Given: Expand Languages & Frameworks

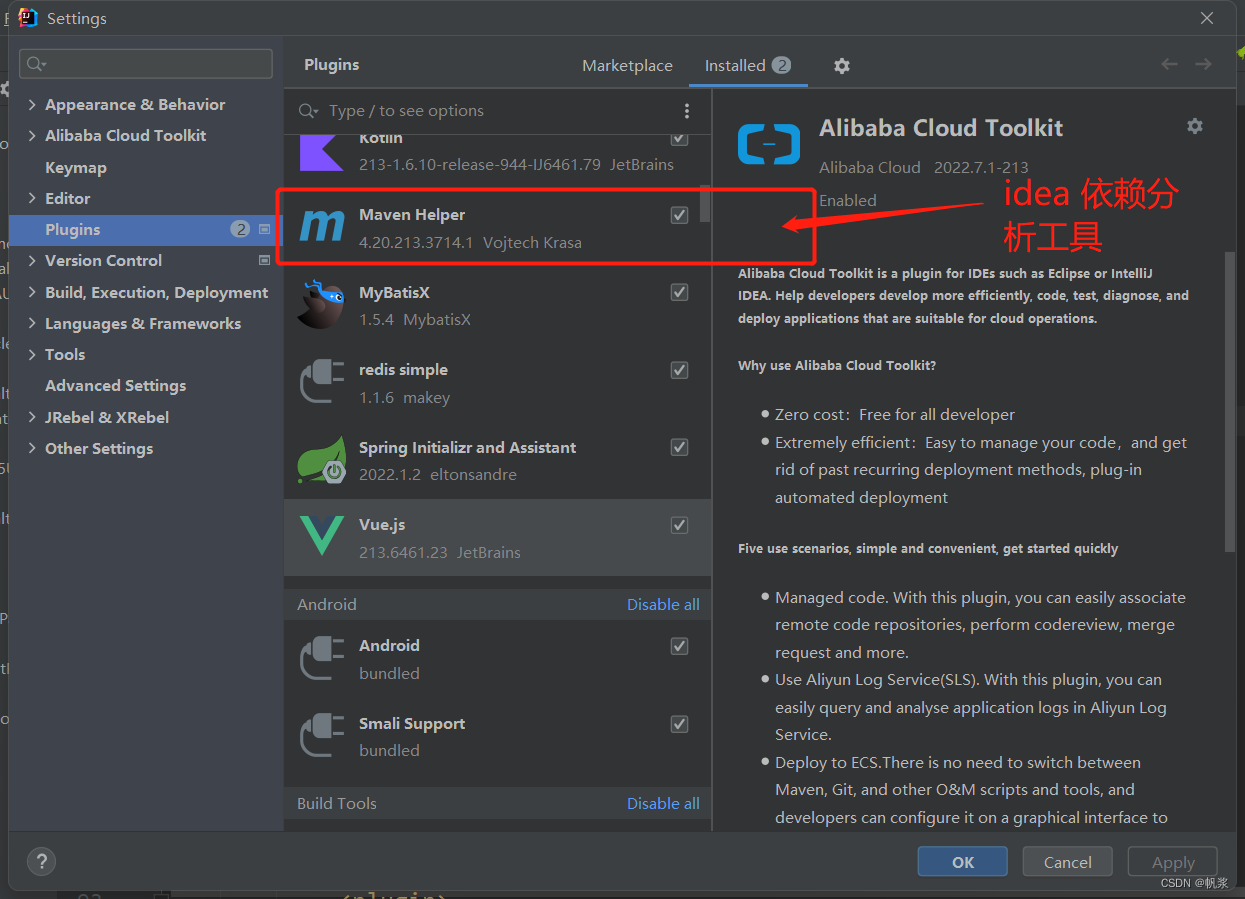Looking at the screenshot, I should (x=32, y=323).
